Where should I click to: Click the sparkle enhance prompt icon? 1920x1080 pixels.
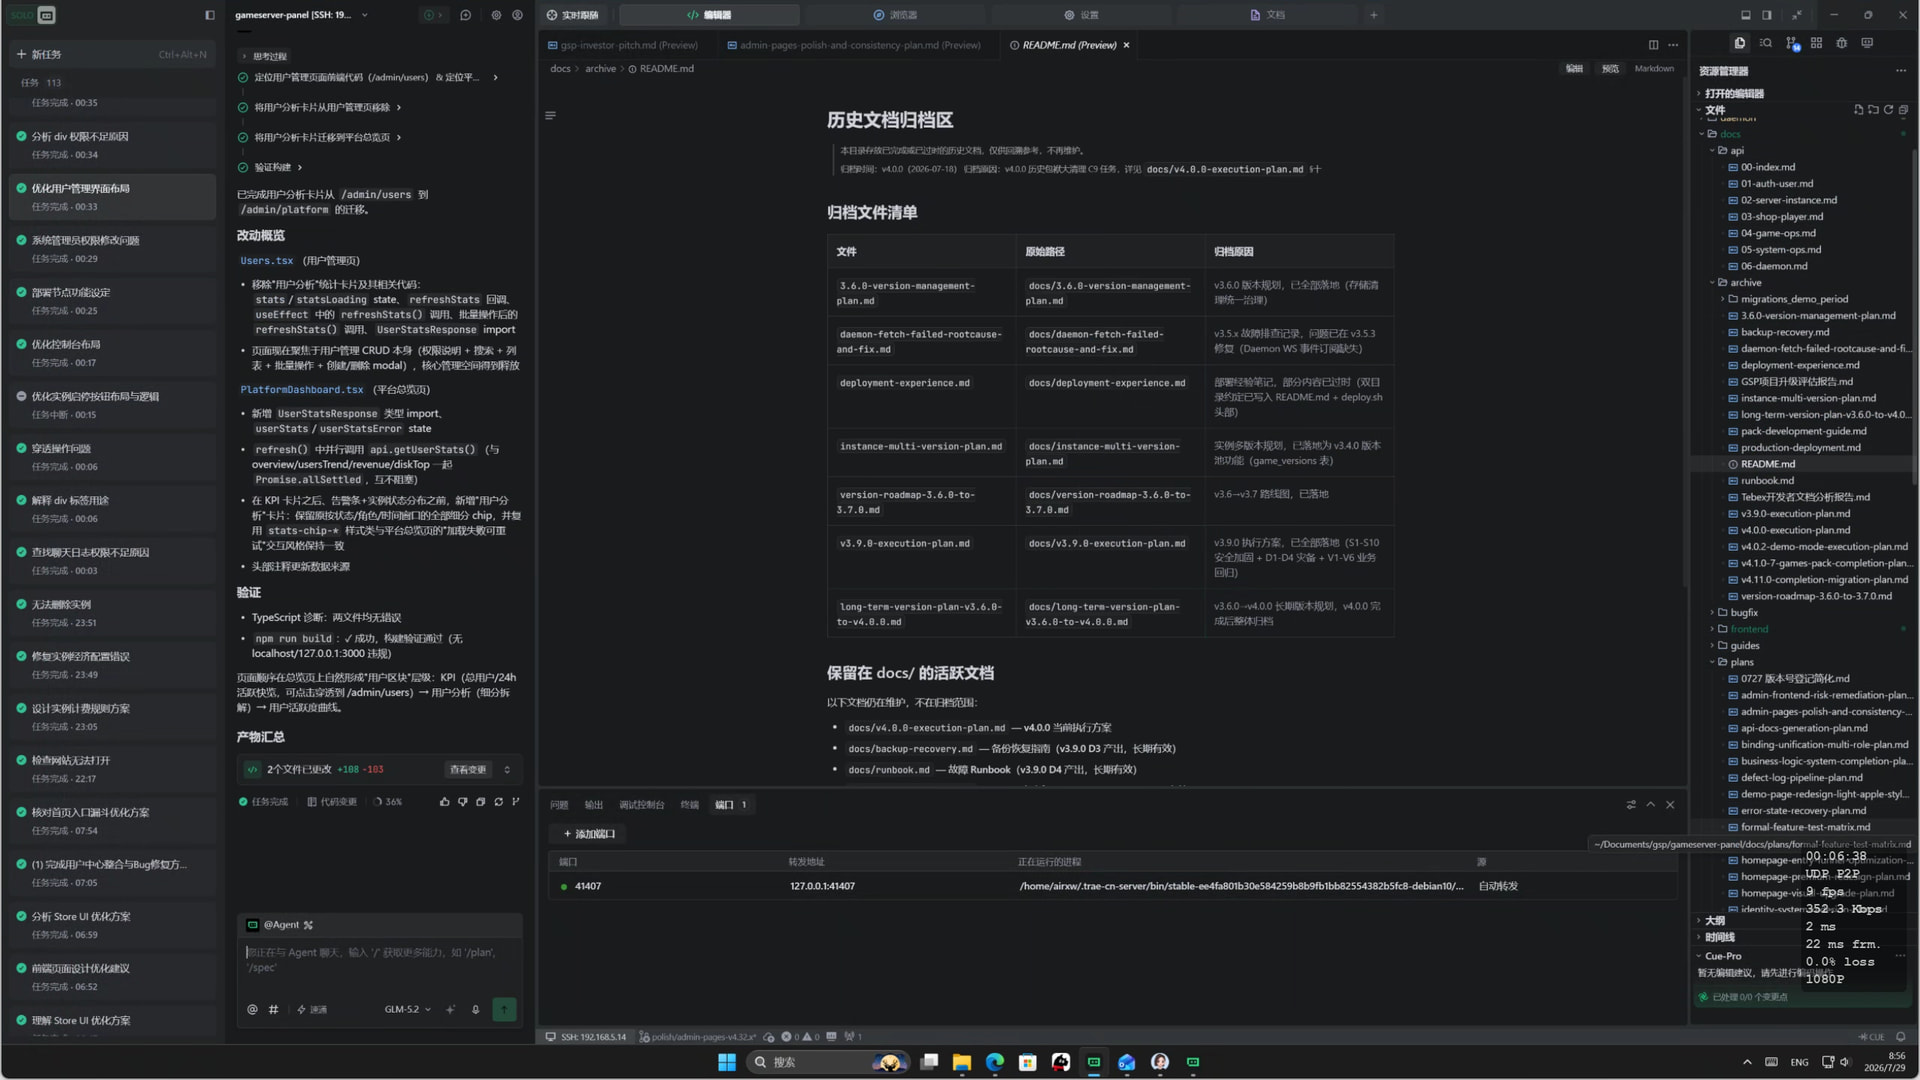pyautogui.click(x=450, y=1010)
